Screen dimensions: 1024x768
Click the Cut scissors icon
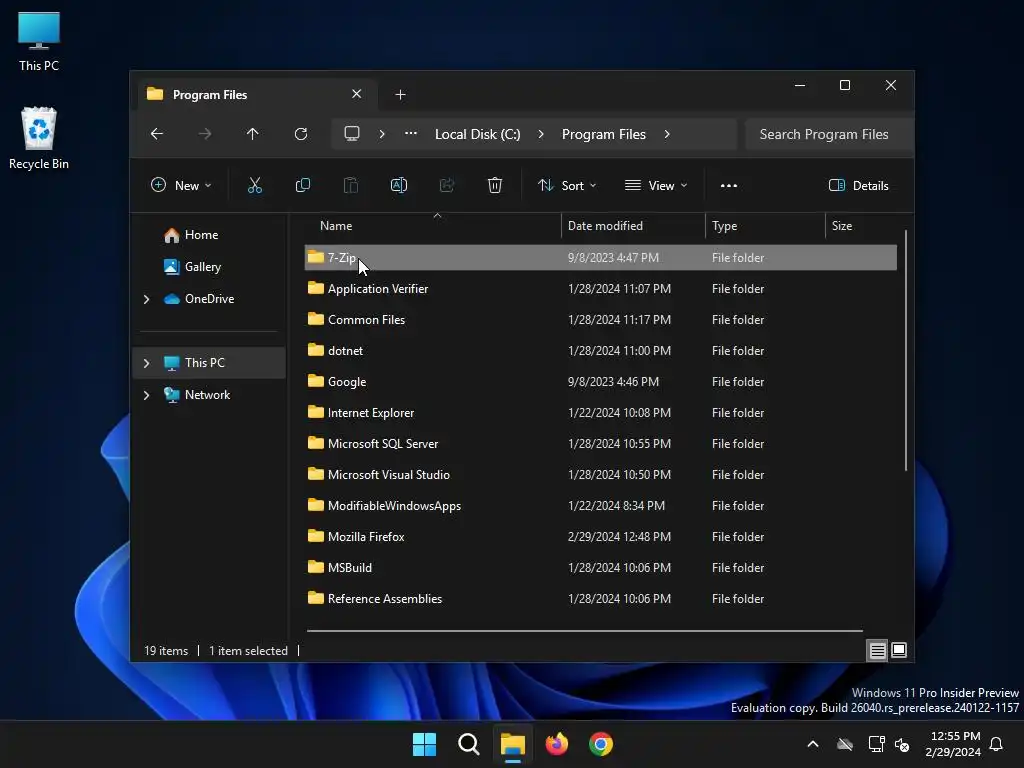(255, 185)
